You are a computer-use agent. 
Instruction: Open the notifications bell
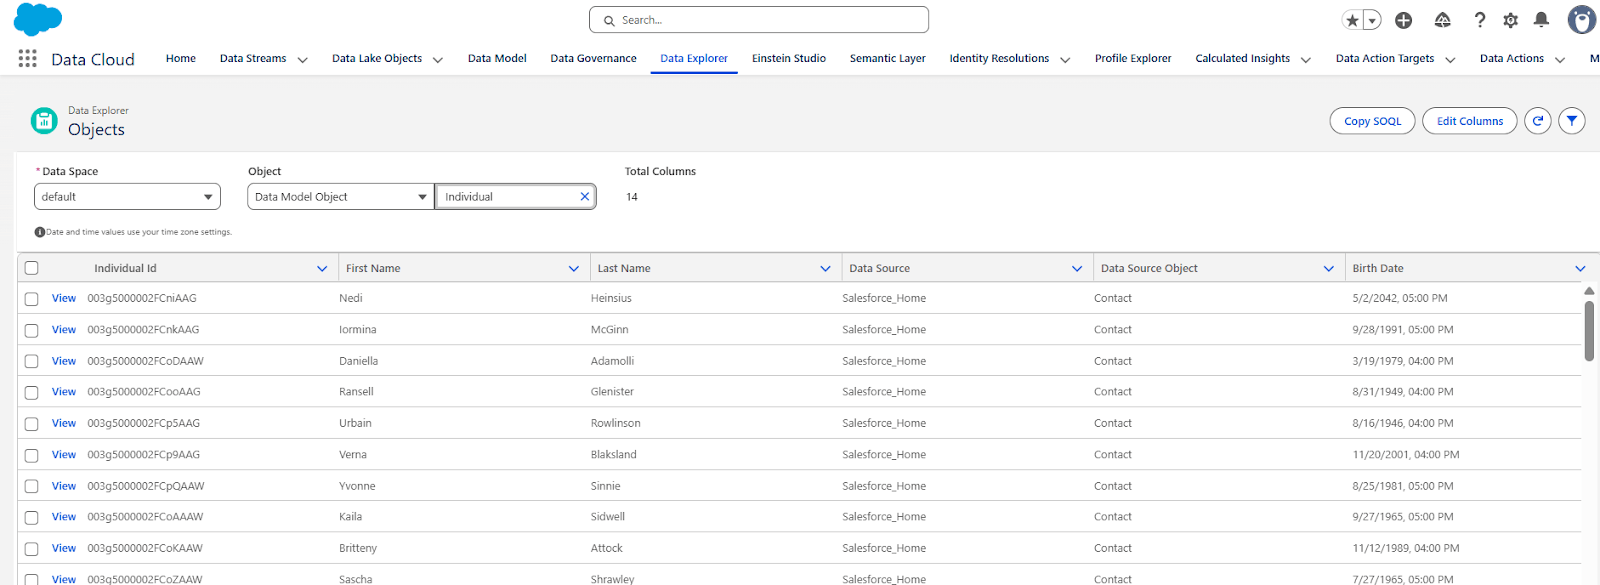click(1541, 20)
